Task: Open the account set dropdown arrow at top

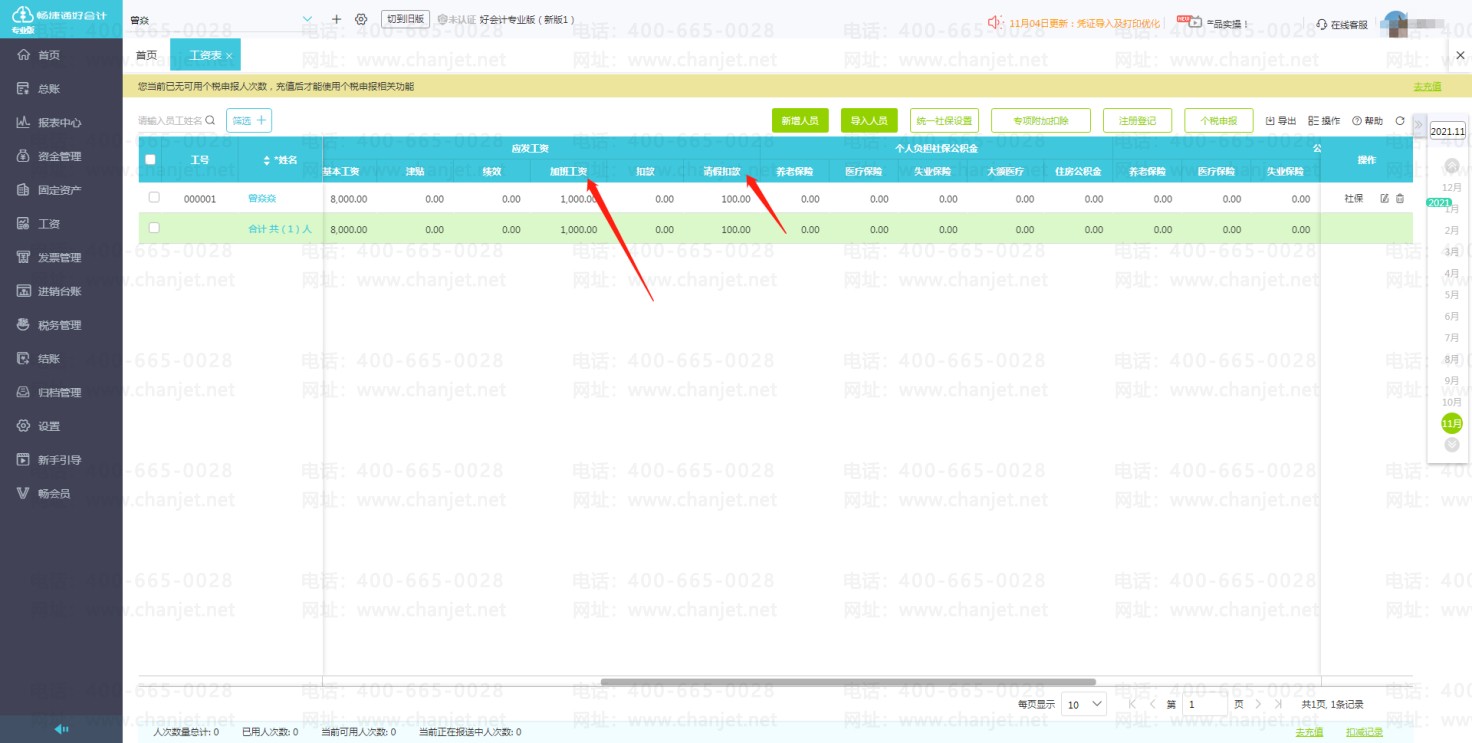Action: pyautogui.click(x=307, y=20)
